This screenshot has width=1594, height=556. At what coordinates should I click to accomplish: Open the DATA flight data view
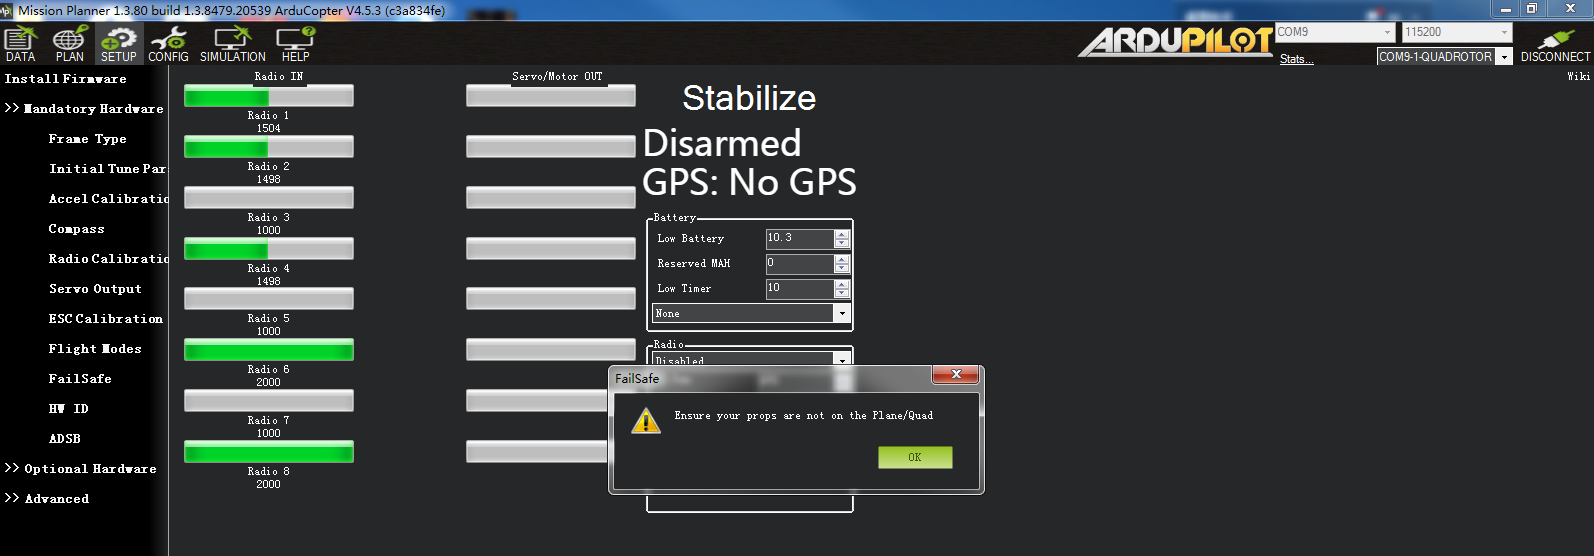(20, 44)
